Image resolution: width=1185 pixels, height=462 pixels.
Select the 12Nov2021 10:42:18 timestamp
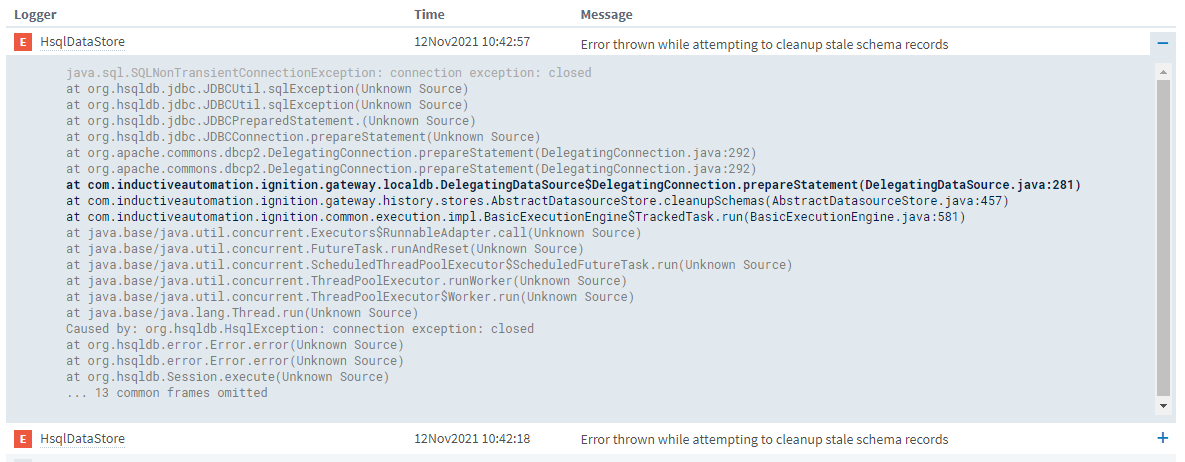coord(472,438)
